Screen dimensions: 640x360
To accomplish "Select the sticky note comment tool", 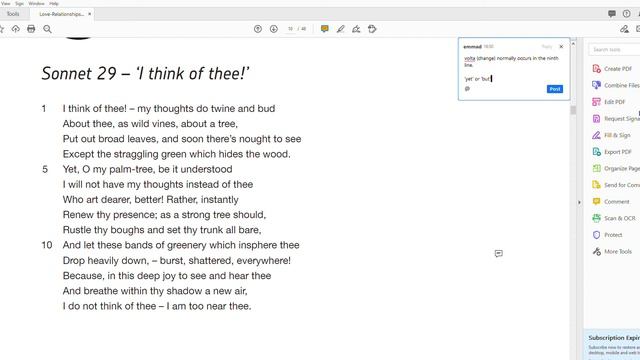I will 324,29.
